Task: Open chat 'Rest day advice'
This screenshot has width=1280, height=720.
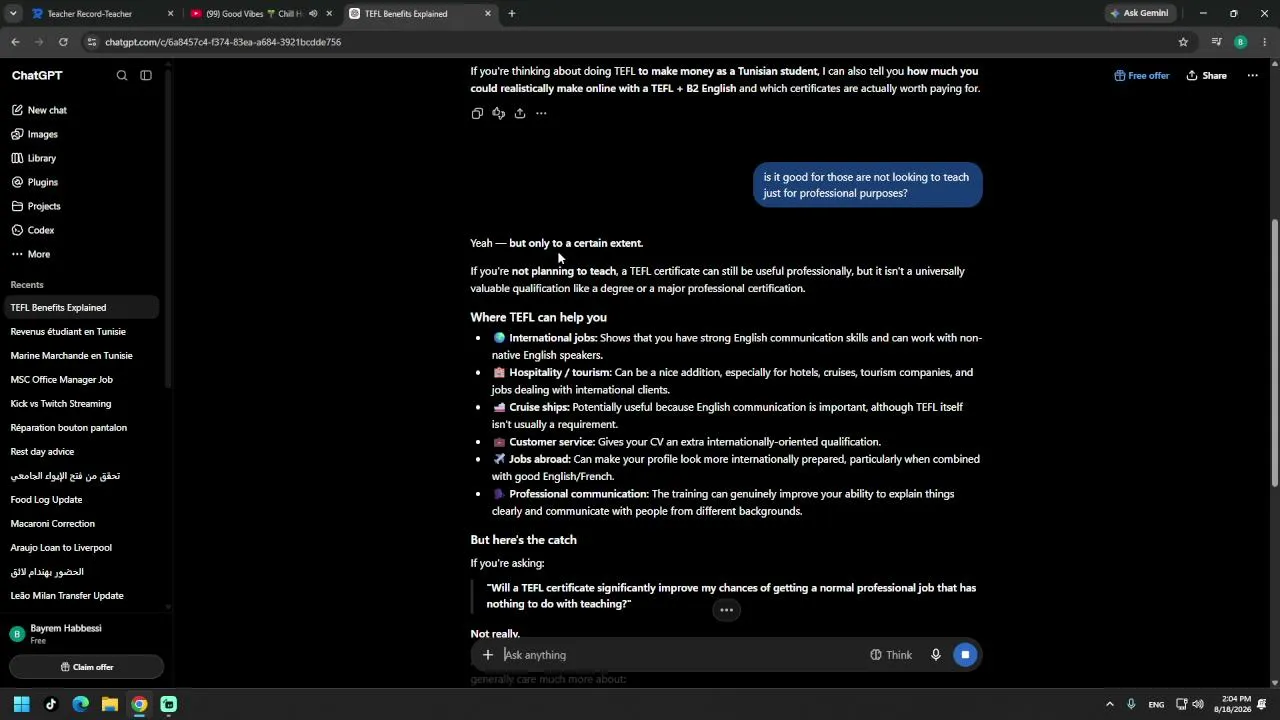Action: point(80,452)
